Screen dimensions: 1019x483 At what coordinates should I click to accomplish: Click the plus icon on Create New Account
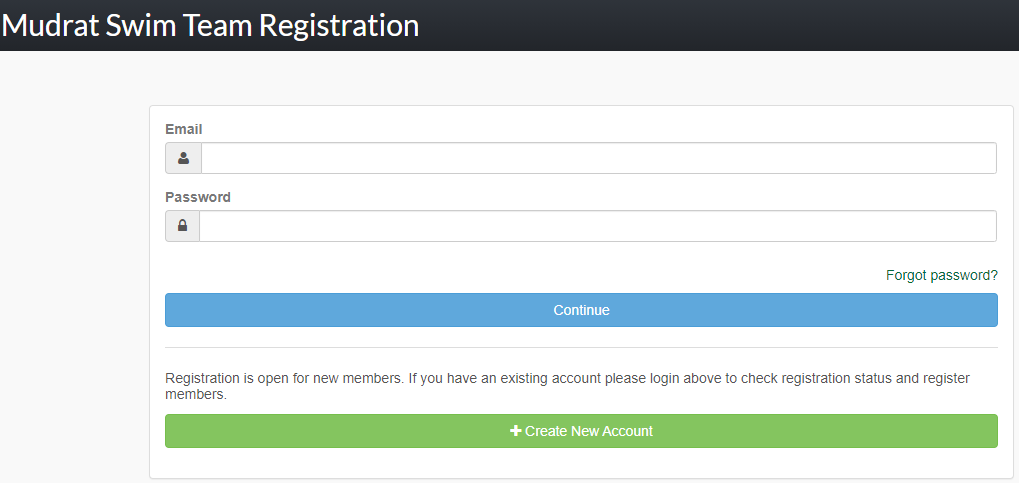tap(516, 431)
